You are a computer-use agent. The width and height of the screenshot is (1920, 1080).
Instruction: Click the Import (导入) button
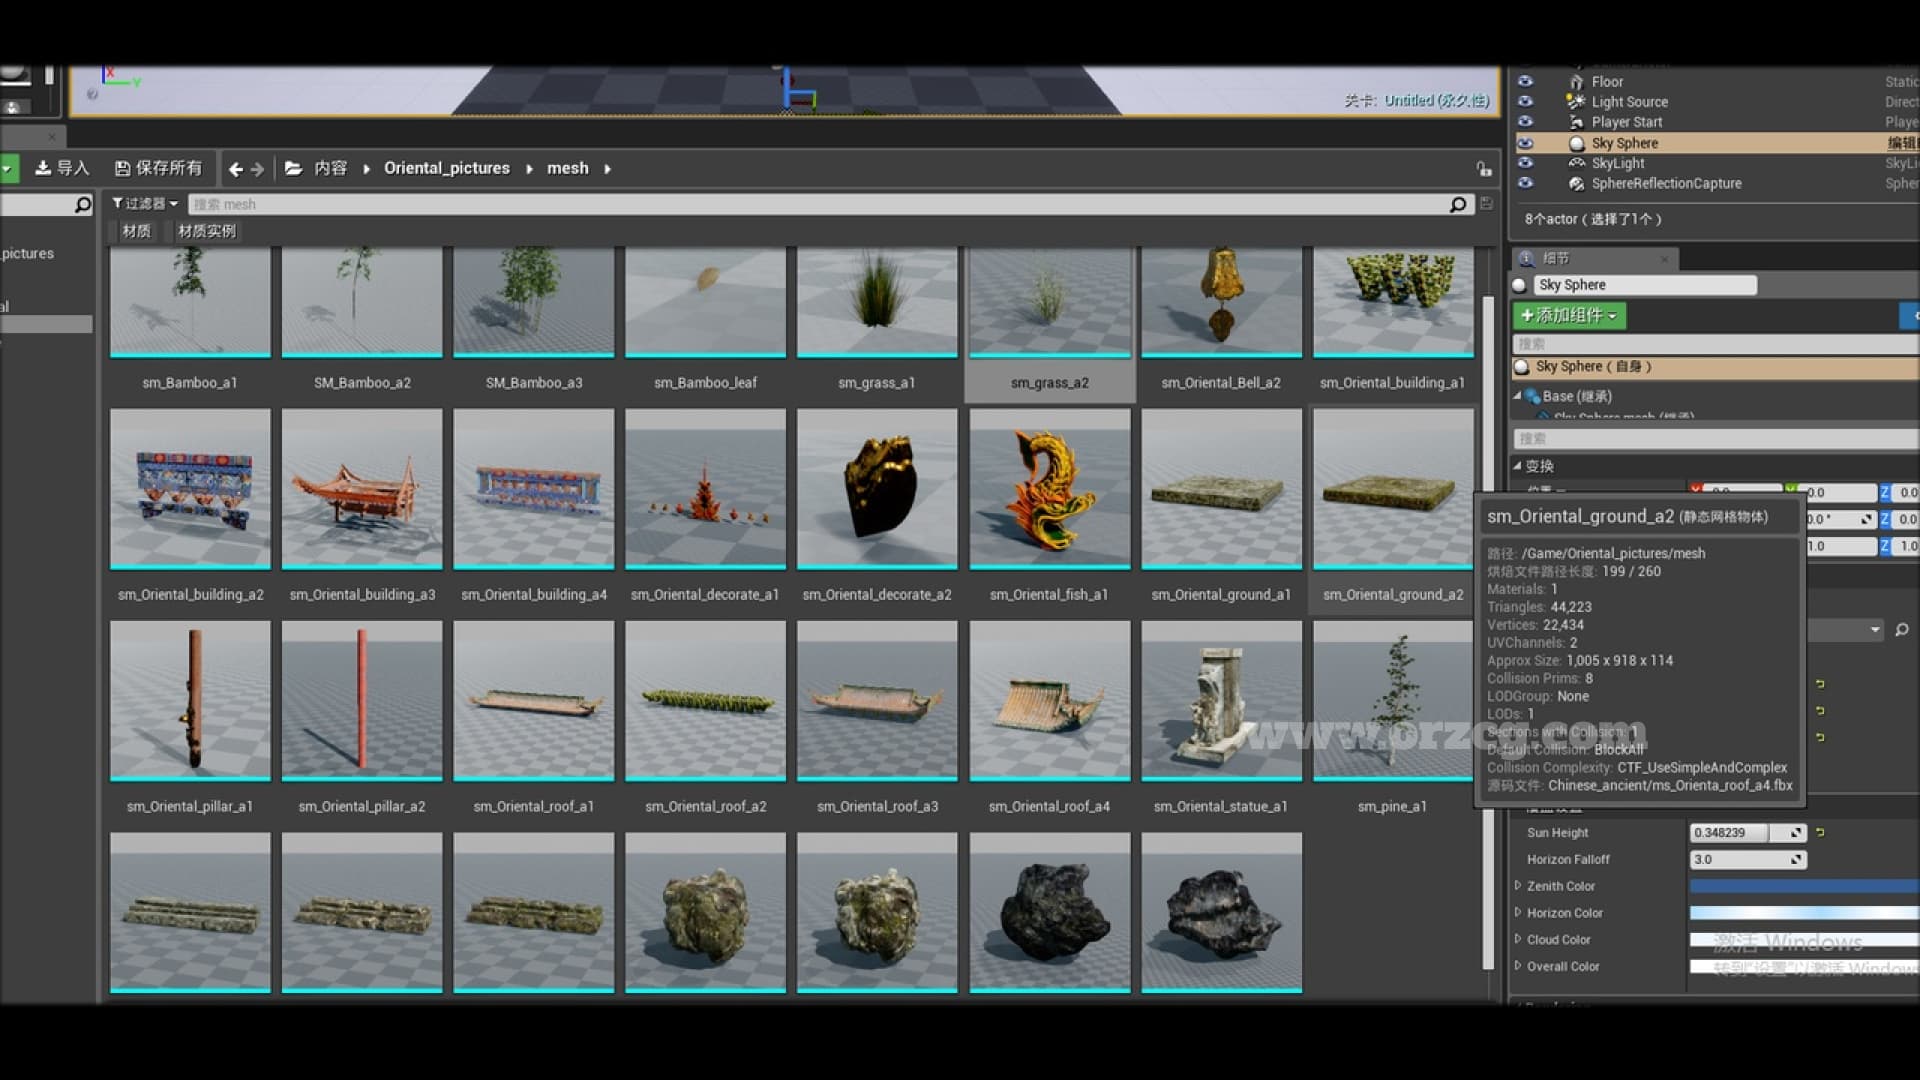point(62,168)
